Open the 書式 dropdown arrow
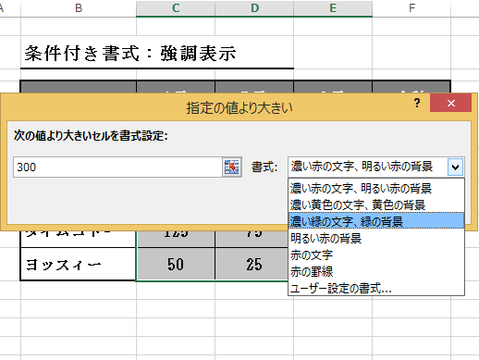 [x=455, y=167]
